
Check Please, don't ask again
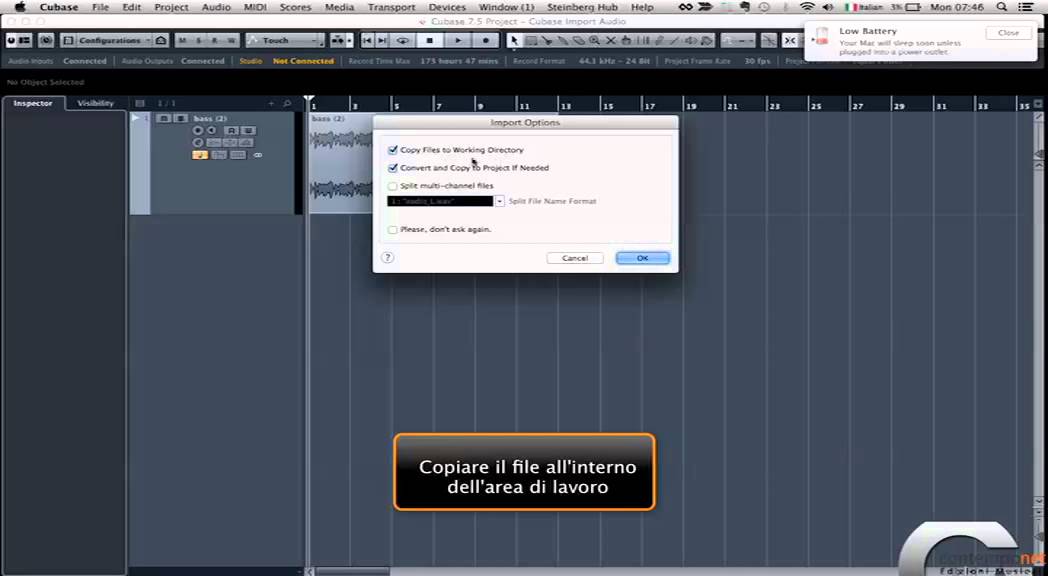[392, 230]
